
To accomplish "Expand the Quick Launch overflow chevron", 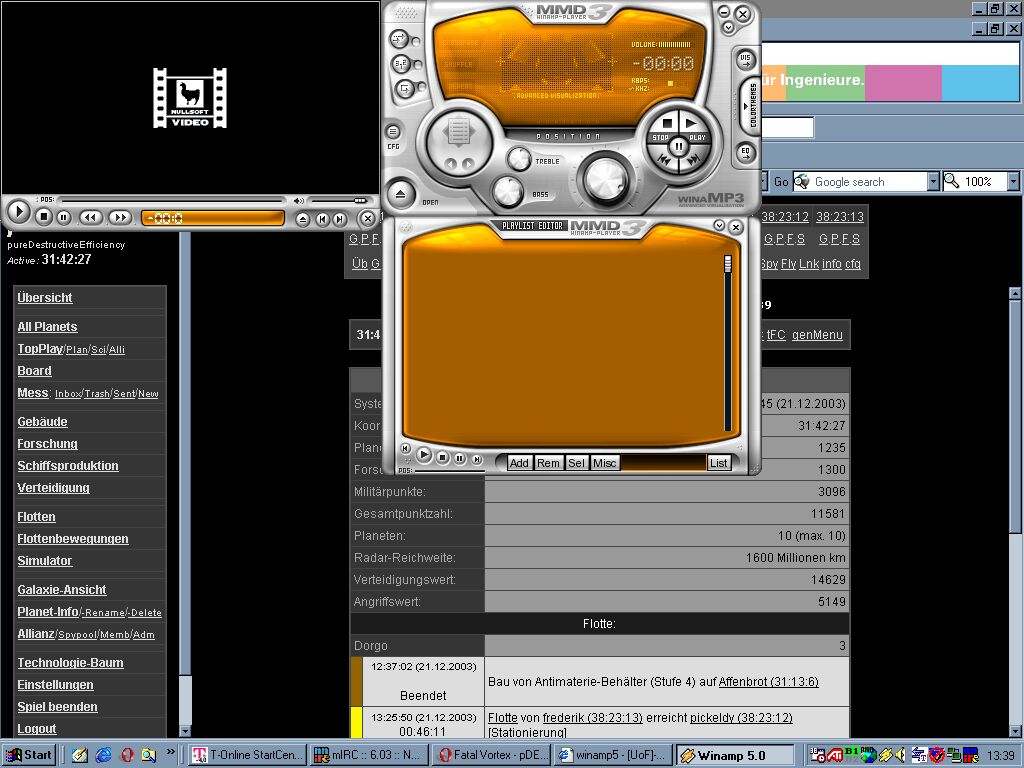I will click(x=170, y=752).
